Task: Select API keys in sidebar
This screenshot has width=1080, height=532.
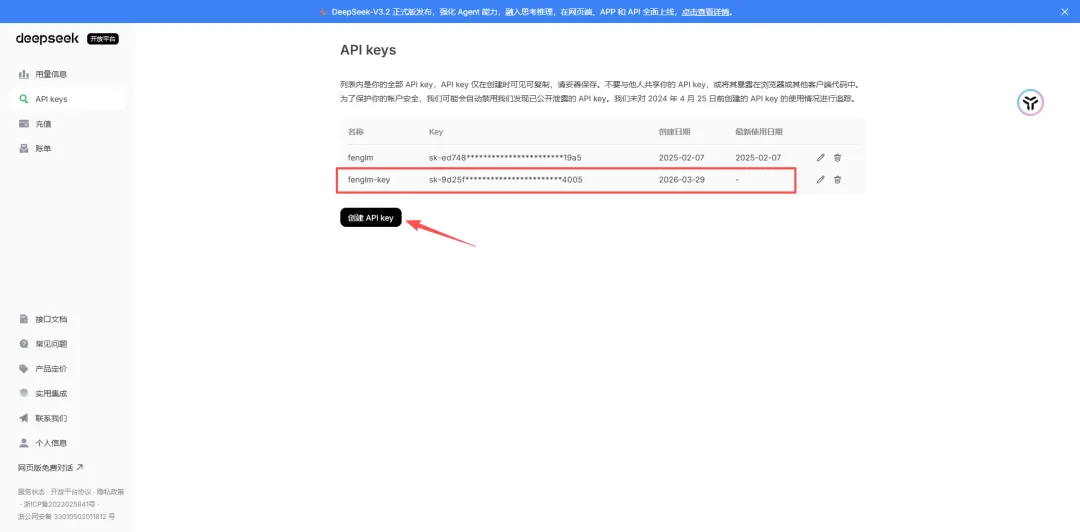Action: [x=68, y=99]
